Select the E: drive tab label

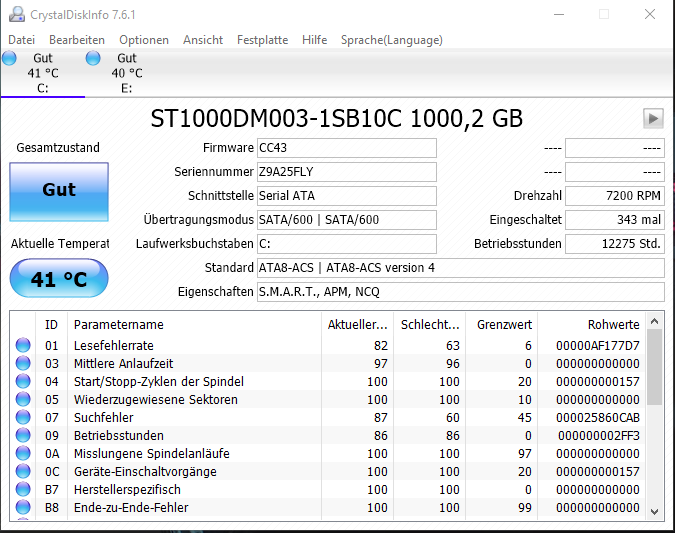click(x=127, y=89)
